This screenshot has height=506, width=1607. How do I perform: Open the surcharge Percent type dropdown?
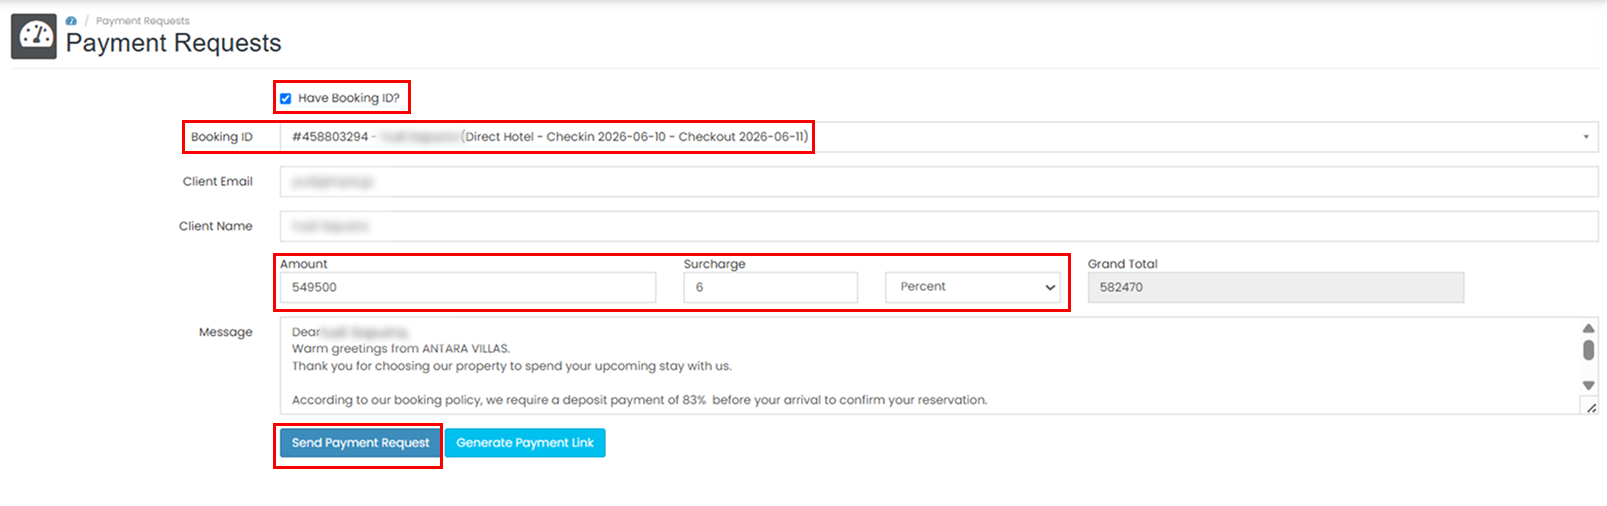click(x=973, y=287)
